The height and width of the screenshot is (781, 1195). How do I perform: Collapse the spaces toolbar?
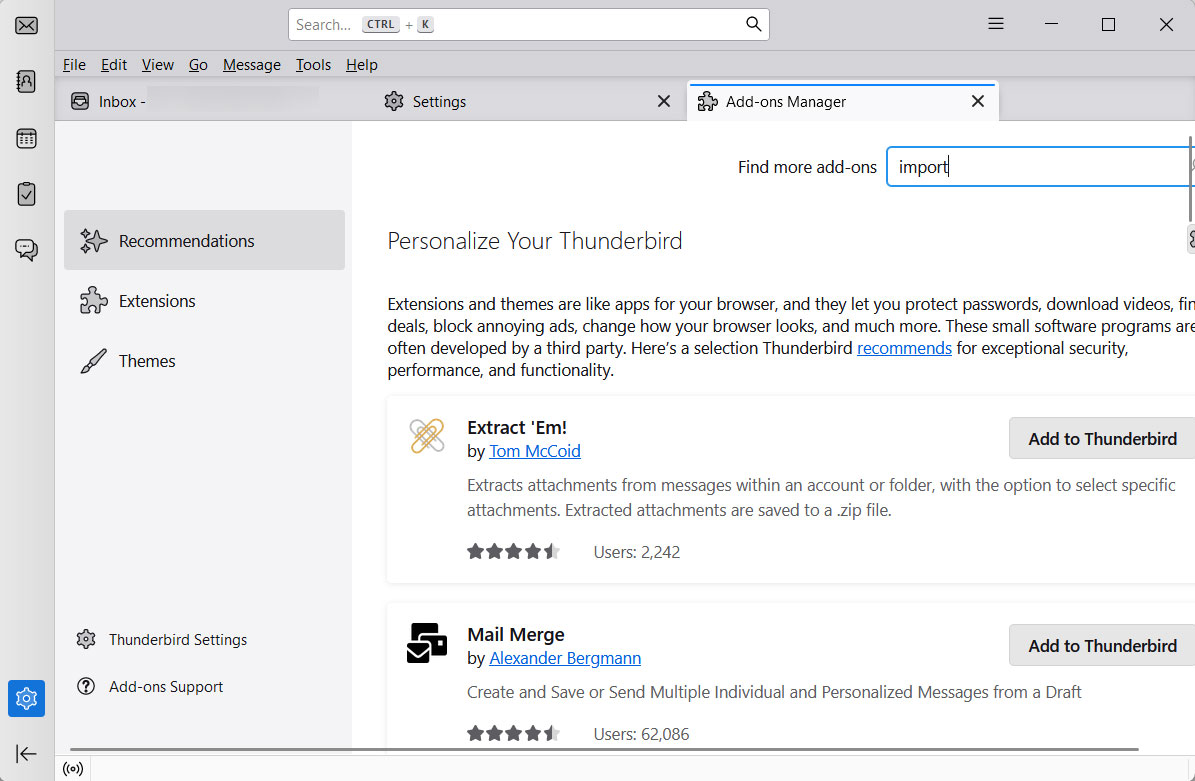[26, 754]
